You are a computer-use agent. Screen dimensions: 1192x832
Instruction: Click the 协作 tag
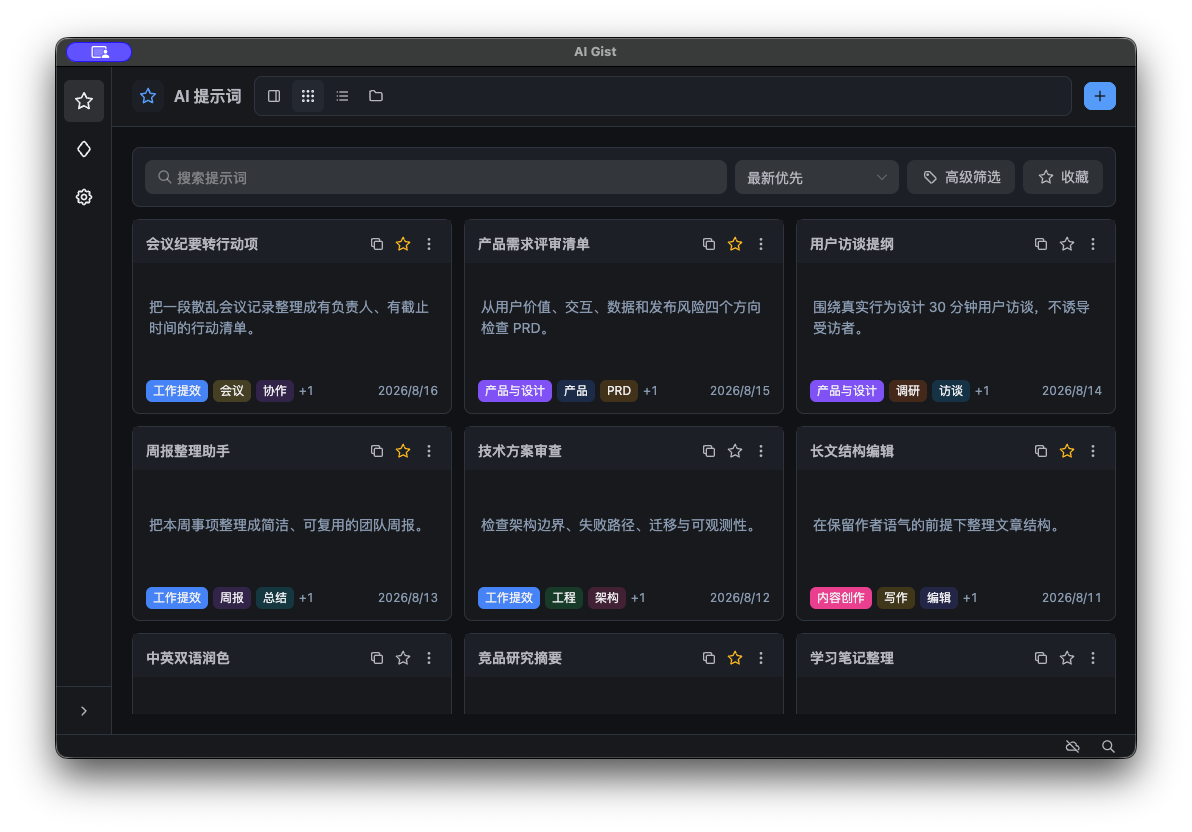274,391
